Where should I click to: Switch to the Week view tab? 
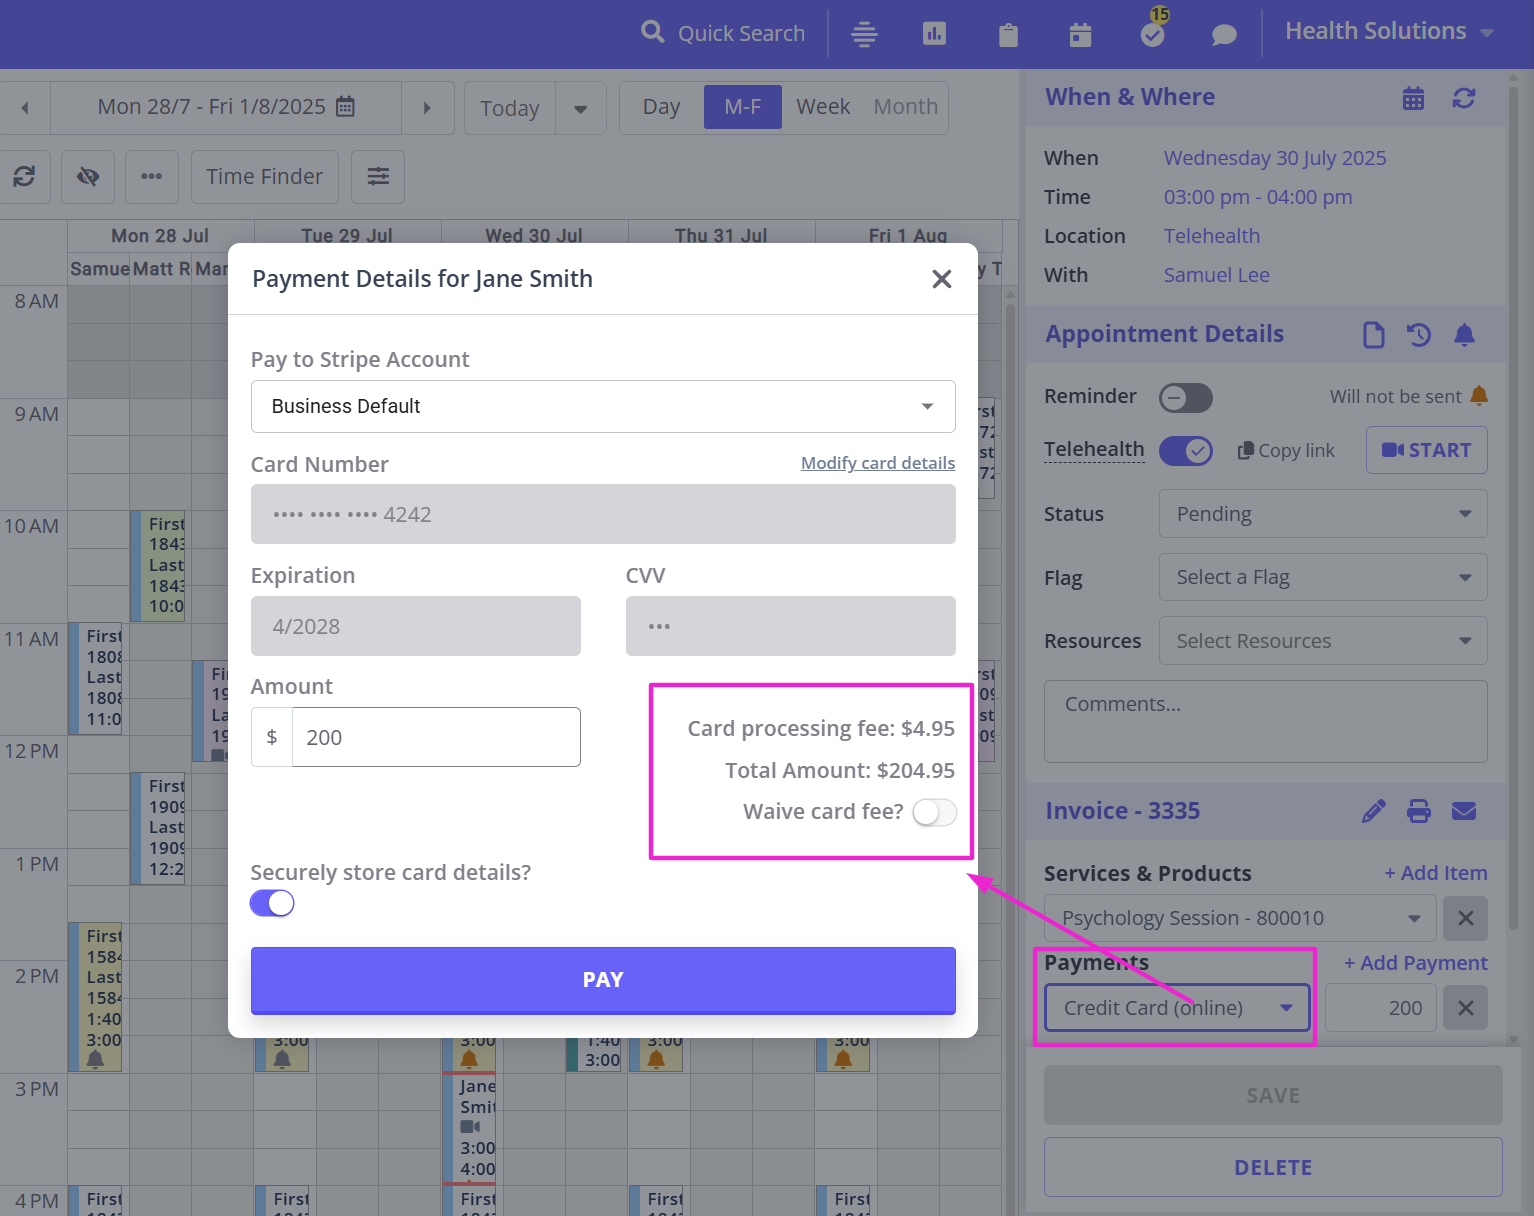click(x=822, y=106)
